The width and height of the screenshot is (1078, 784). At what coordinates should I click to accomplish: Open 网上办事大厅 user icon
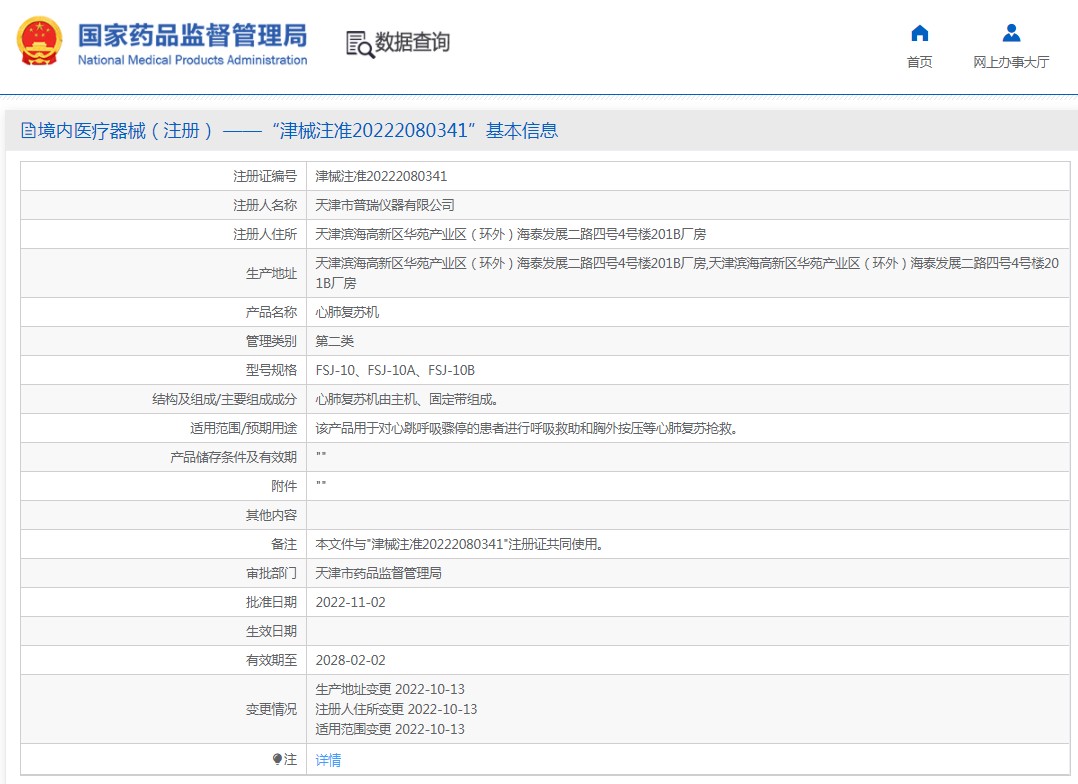click(1011, 33)
